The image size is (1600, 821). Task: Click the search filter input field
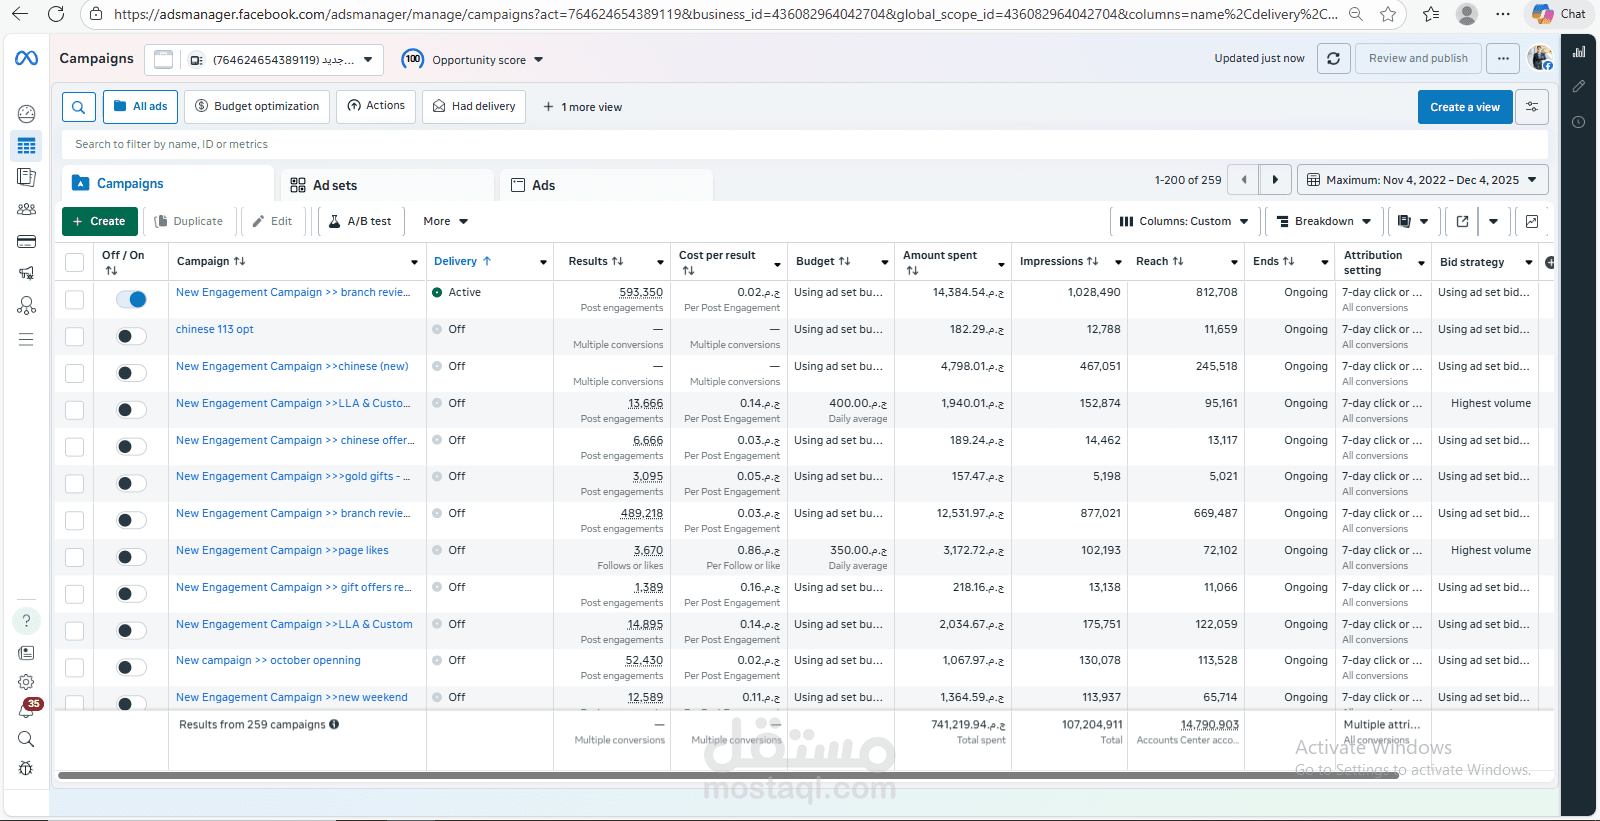(x=805, y=144)
